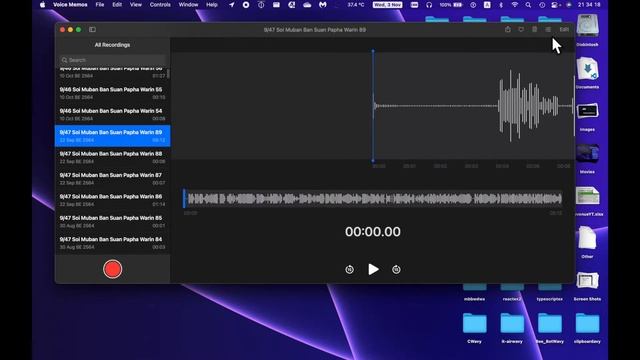Skip forward 15 seconds
Image resolution: width=640 pixels, height=360 pixels.
[x=396, y=269]
